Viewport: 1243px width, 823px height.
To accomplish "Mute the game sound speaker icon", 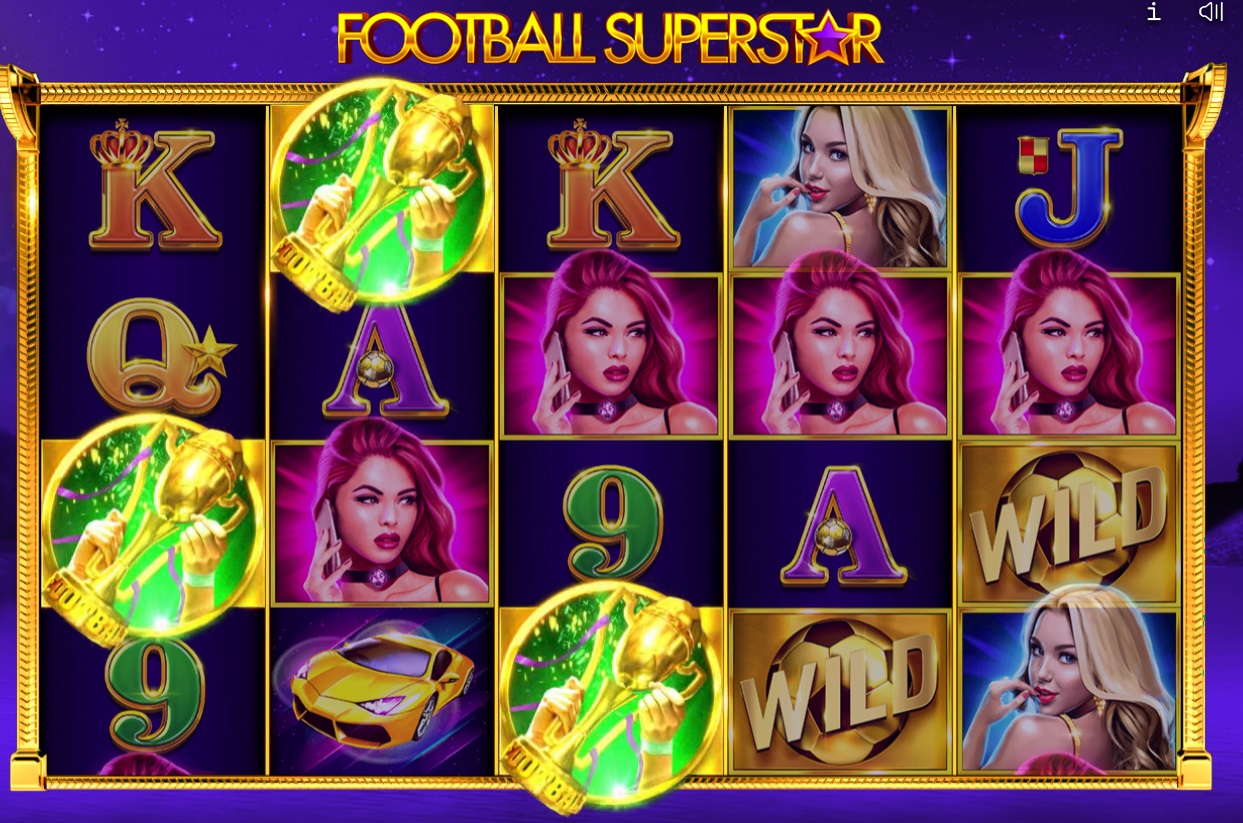I will [1211, 12].
